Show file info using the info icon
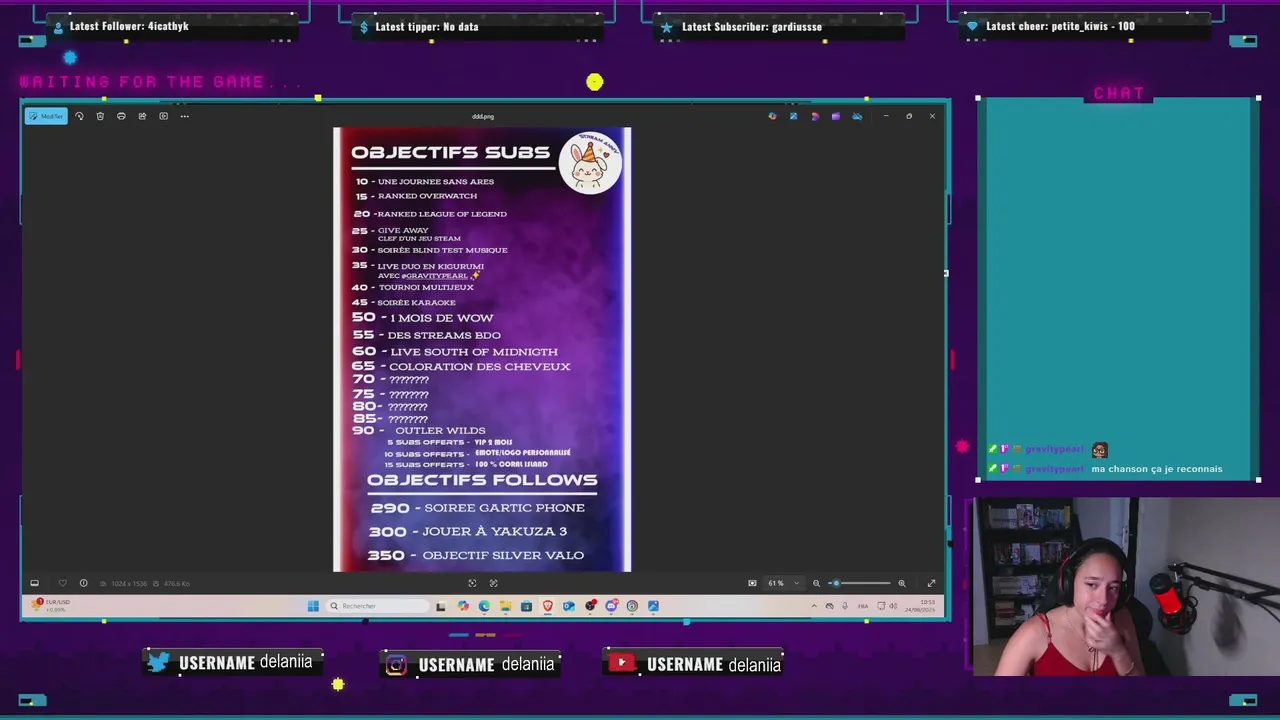Screen dimensions: 1280x720 pos(83,583)
